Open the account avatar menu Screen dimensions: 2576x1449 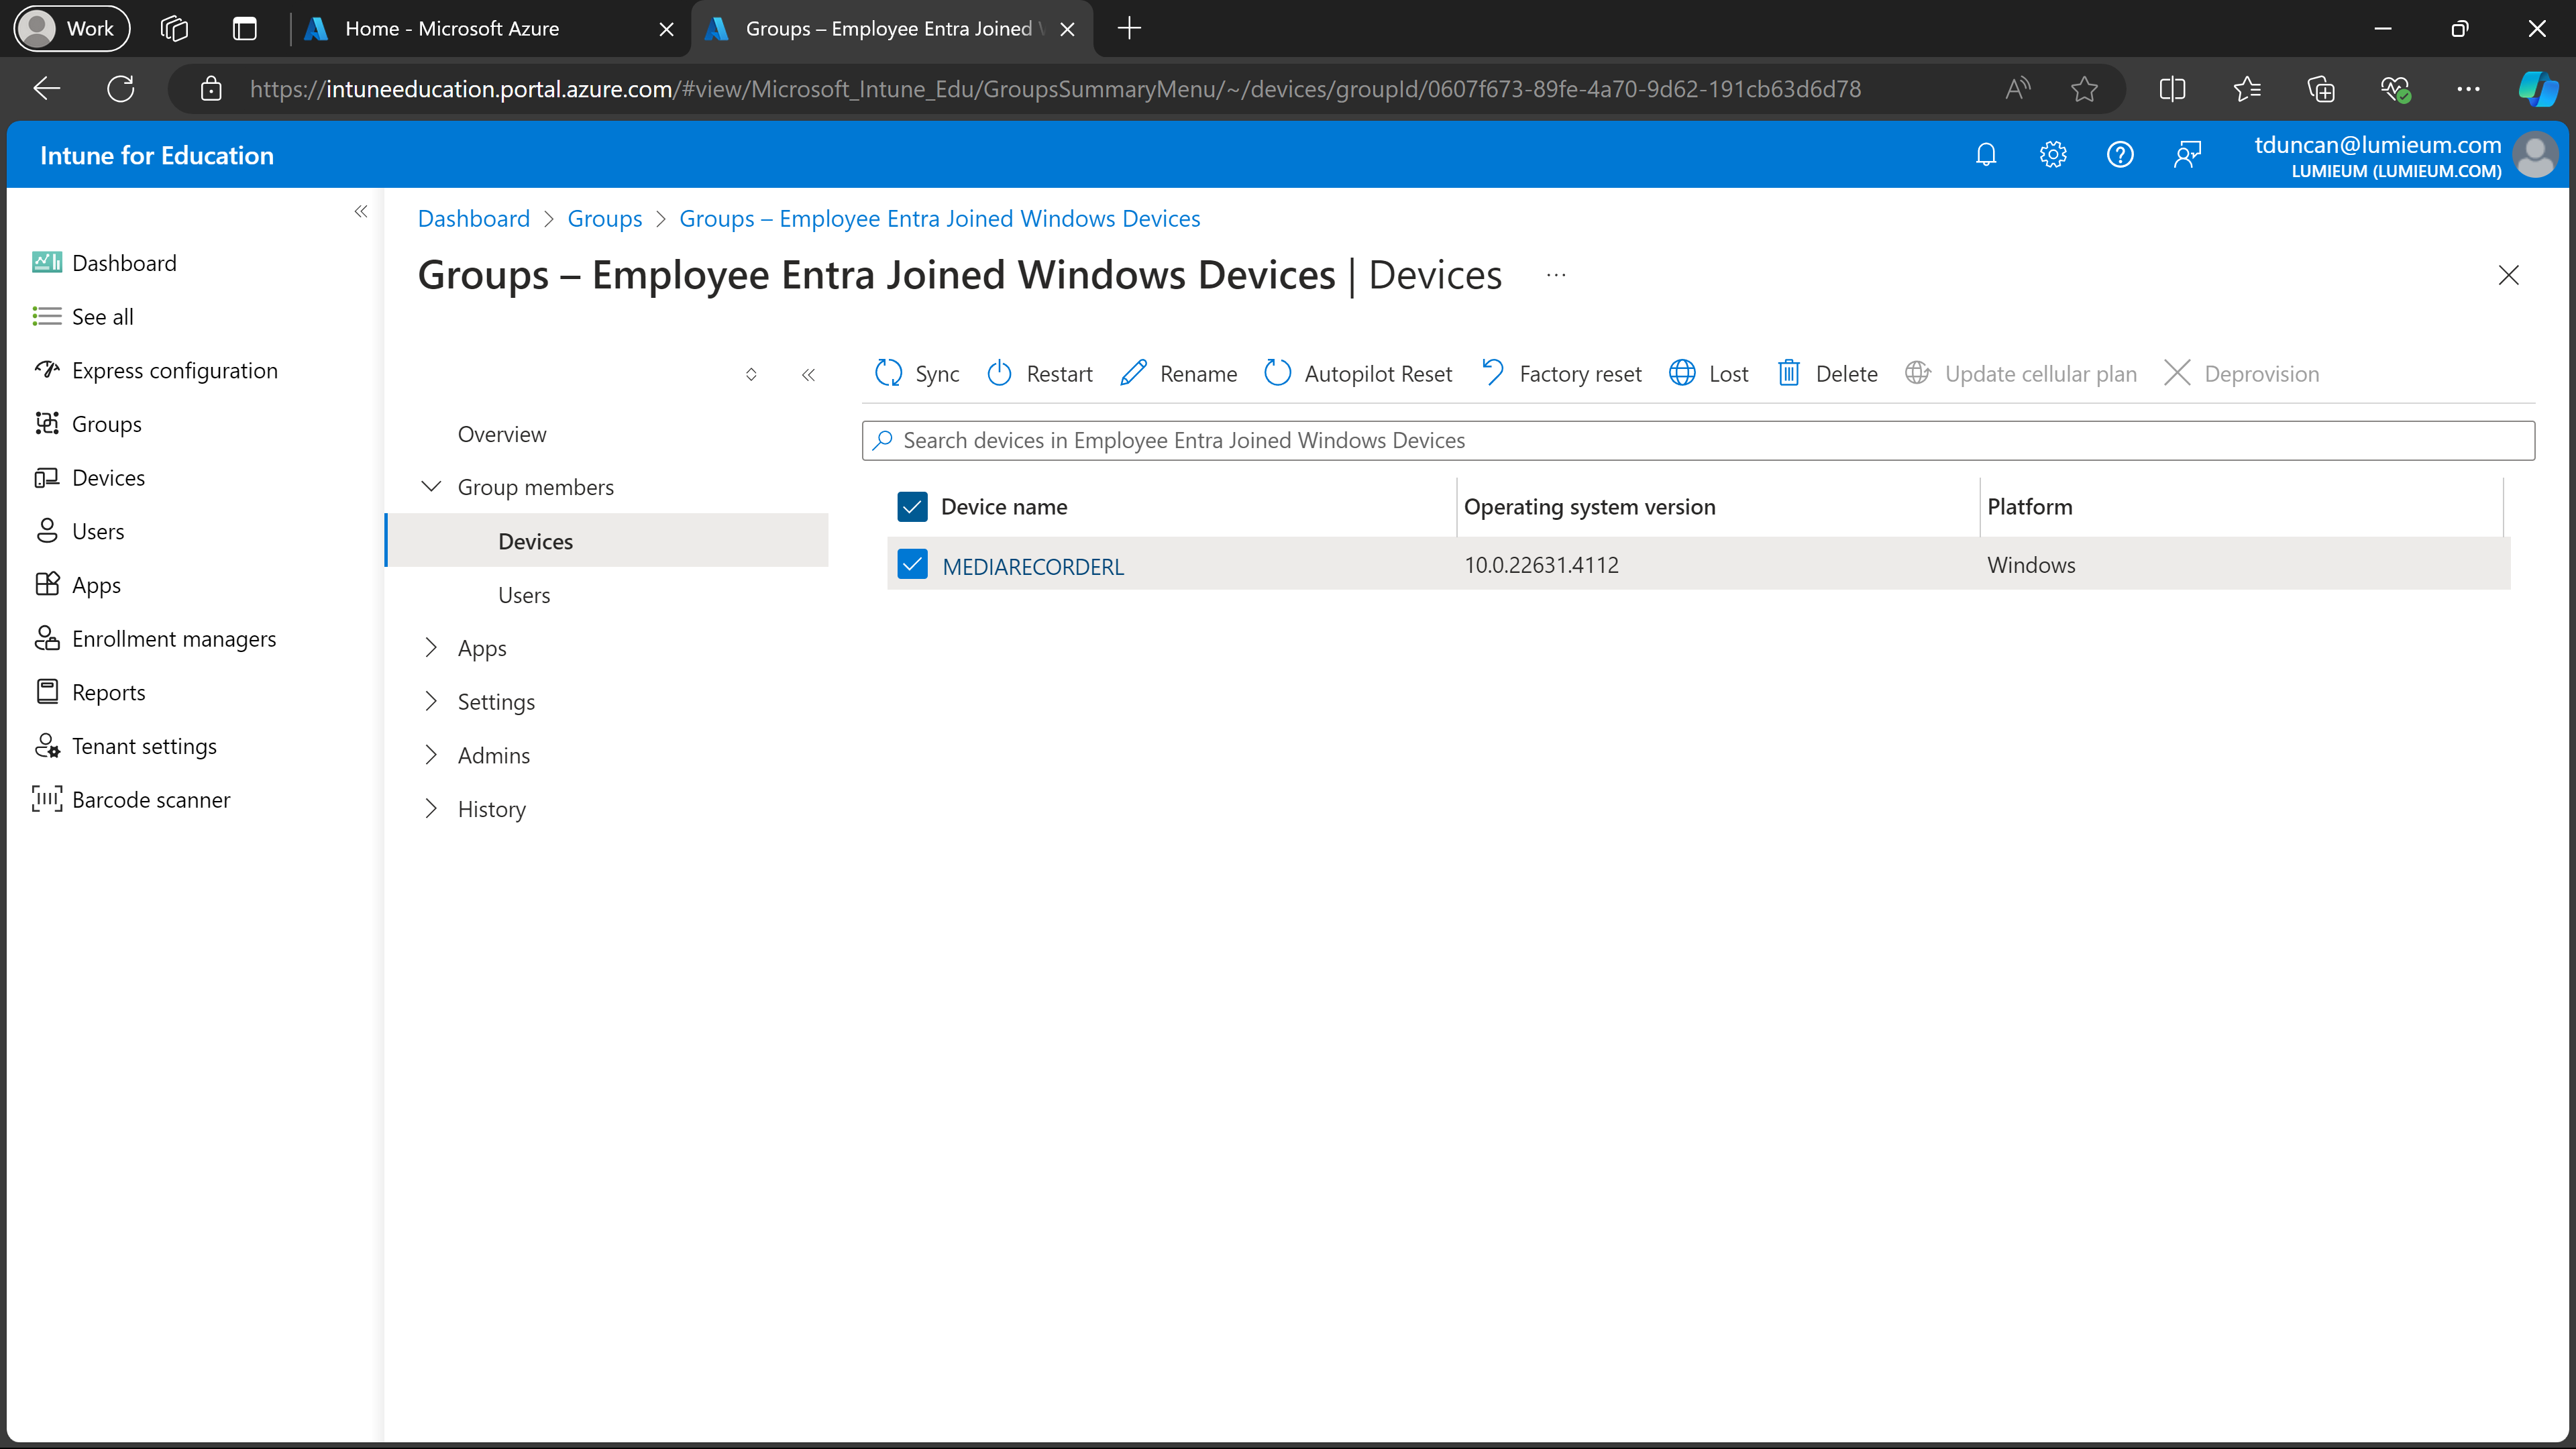tap(2535, 155)
